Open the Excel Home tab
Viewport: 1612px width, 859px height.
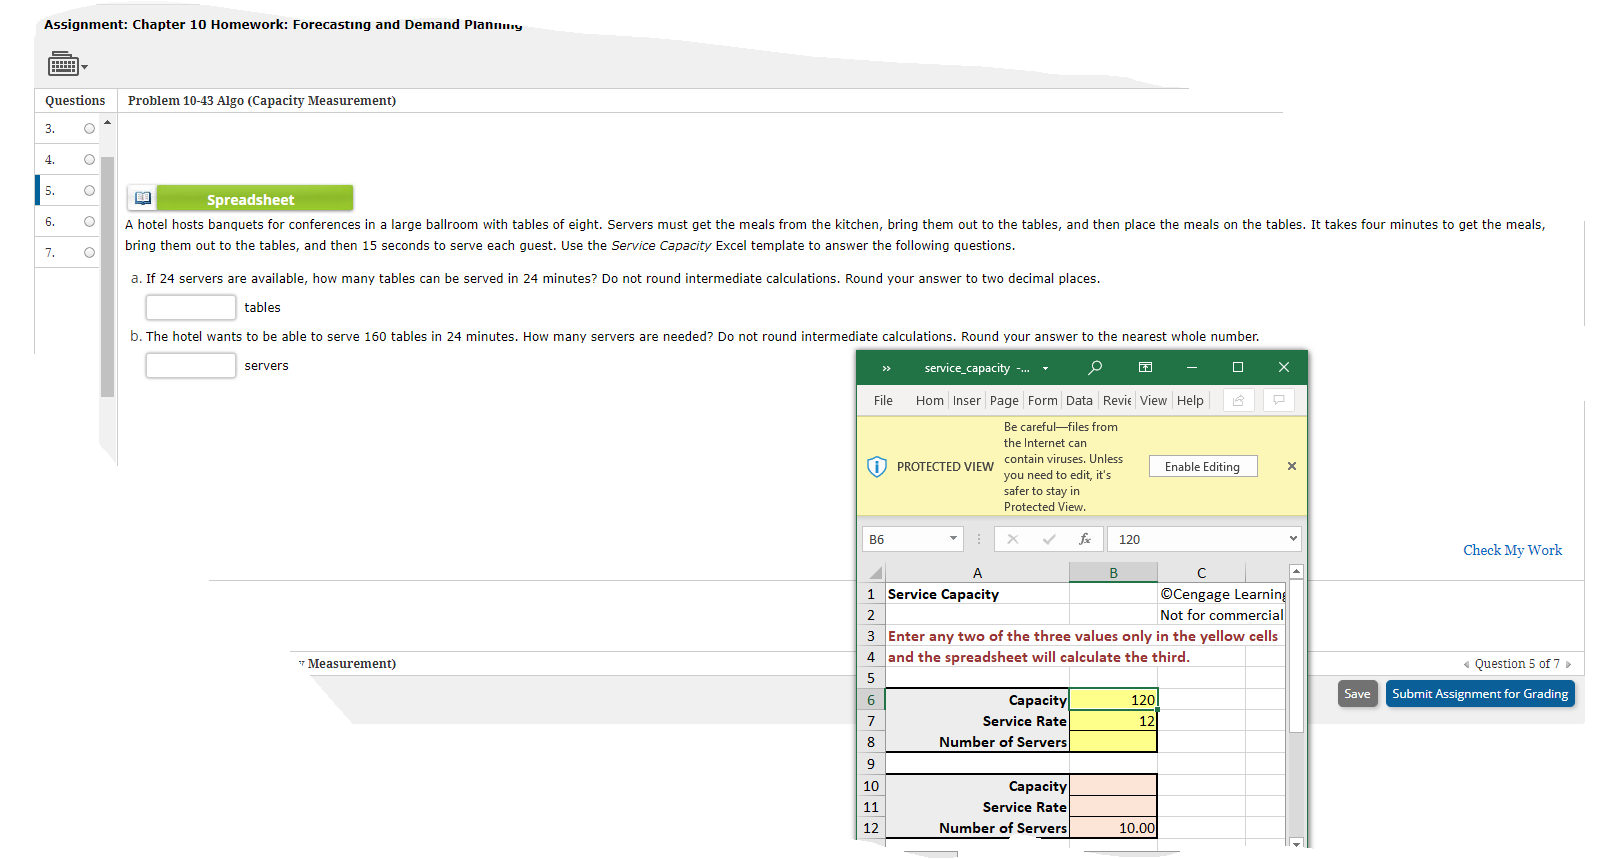point(929,400)
